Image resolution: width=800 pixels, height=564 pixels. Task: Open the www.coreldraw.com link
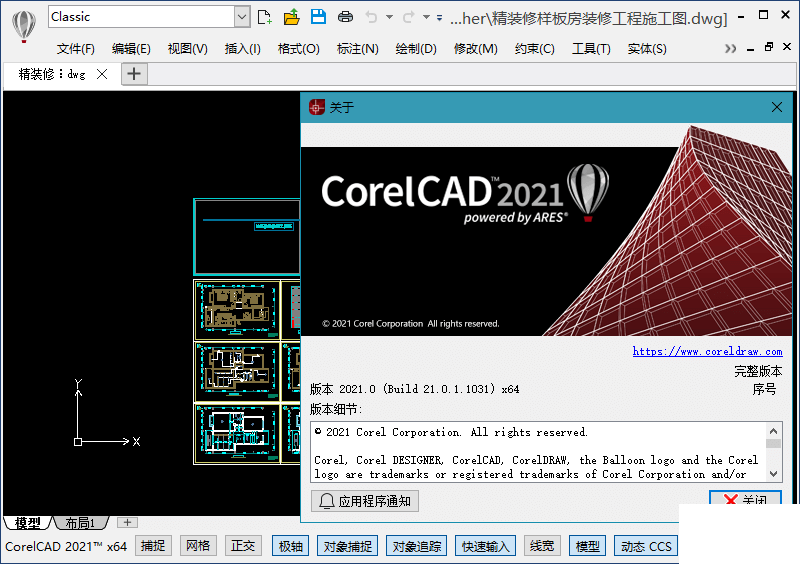707,351
